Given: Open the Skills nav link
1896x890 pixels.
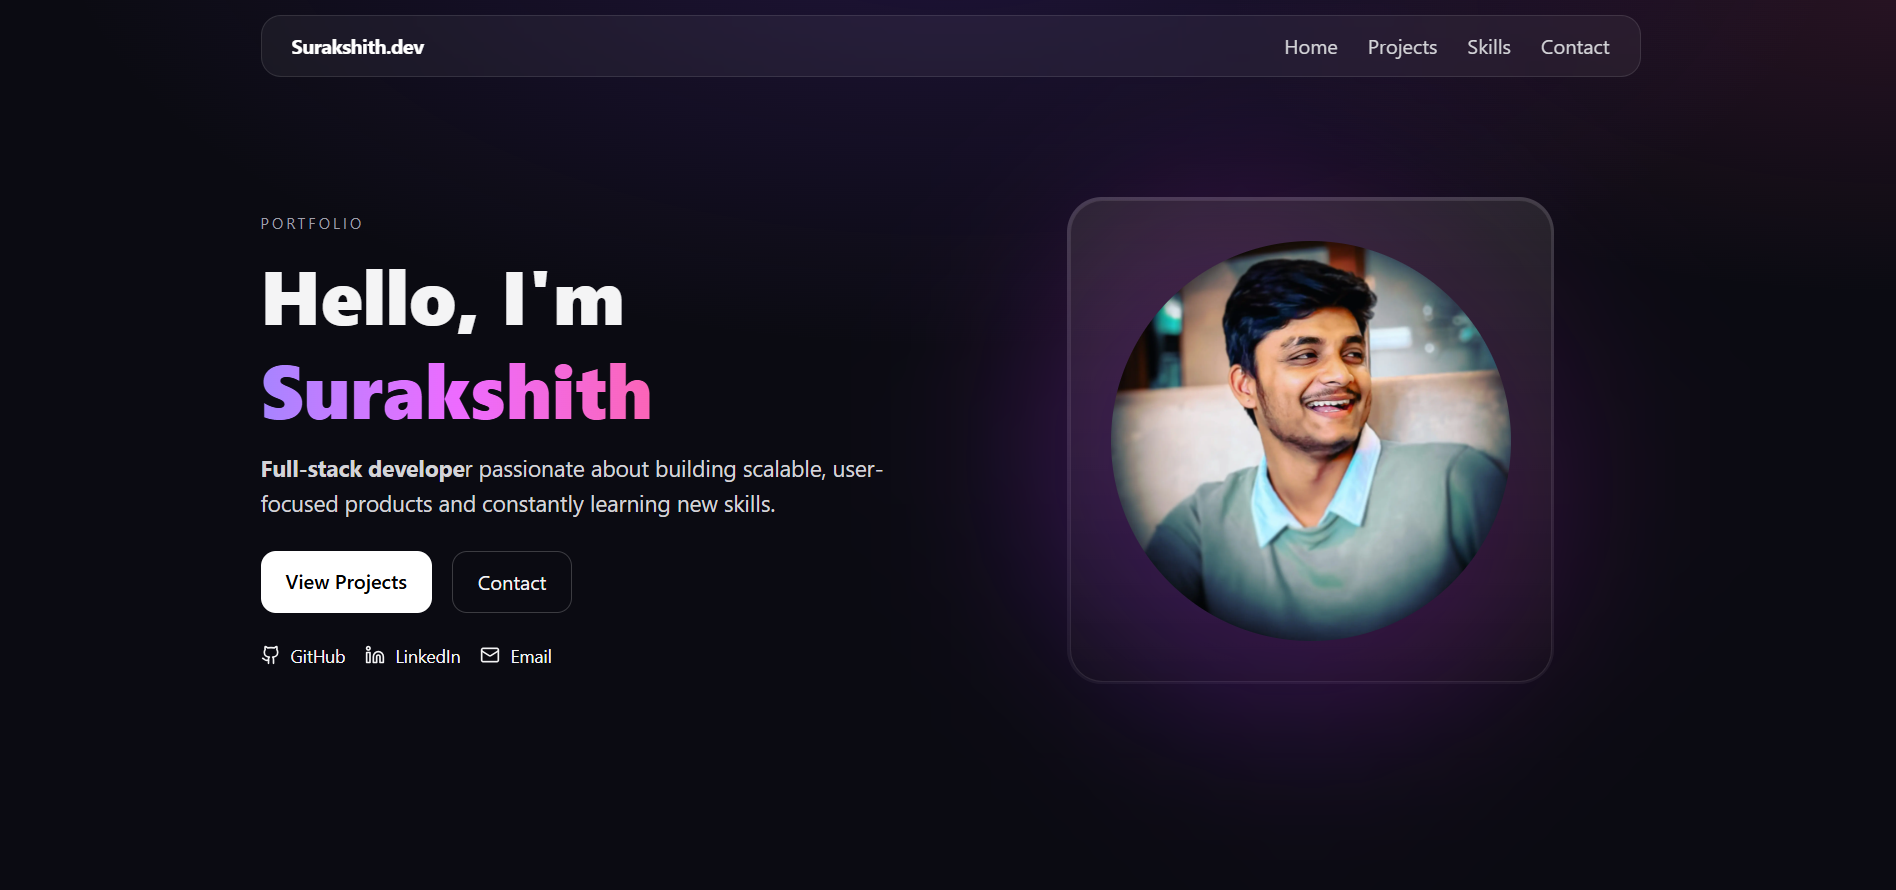Looking at the screenshot, I should click(x=1489, y=47).
